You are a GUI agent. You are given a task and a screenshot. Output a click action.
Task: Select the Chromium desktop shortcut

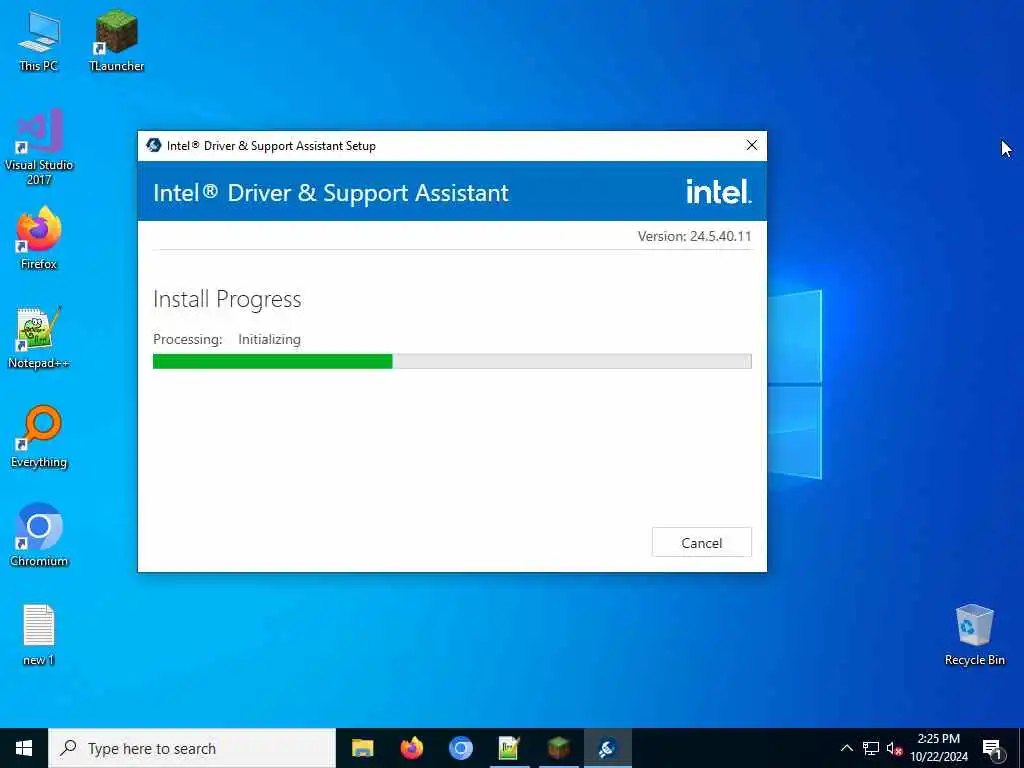(39, 535)
